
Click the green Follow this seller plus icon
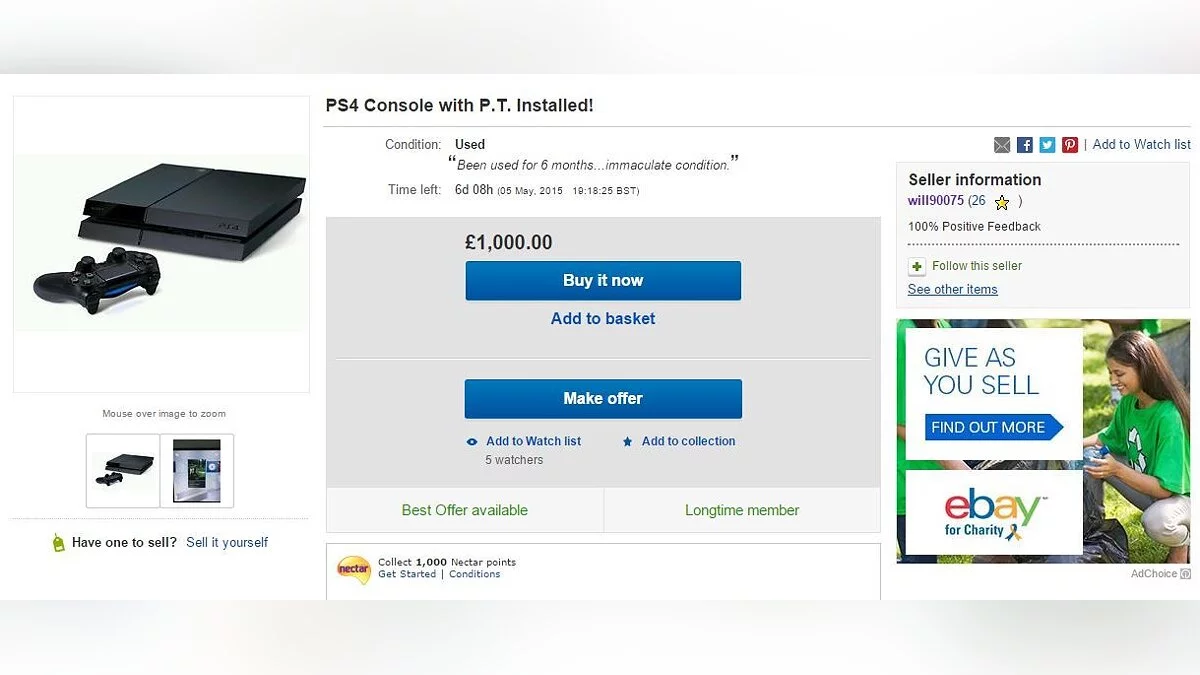click(x=917, y=266)
